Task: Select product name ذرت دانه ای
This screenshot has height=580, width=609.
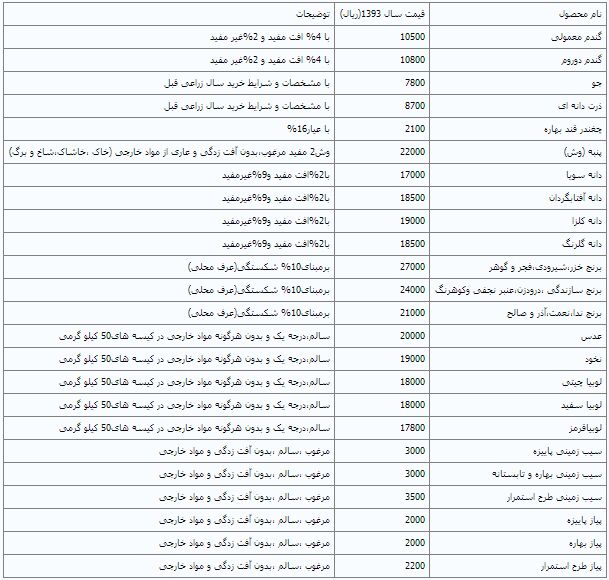Action: [579, 106]
